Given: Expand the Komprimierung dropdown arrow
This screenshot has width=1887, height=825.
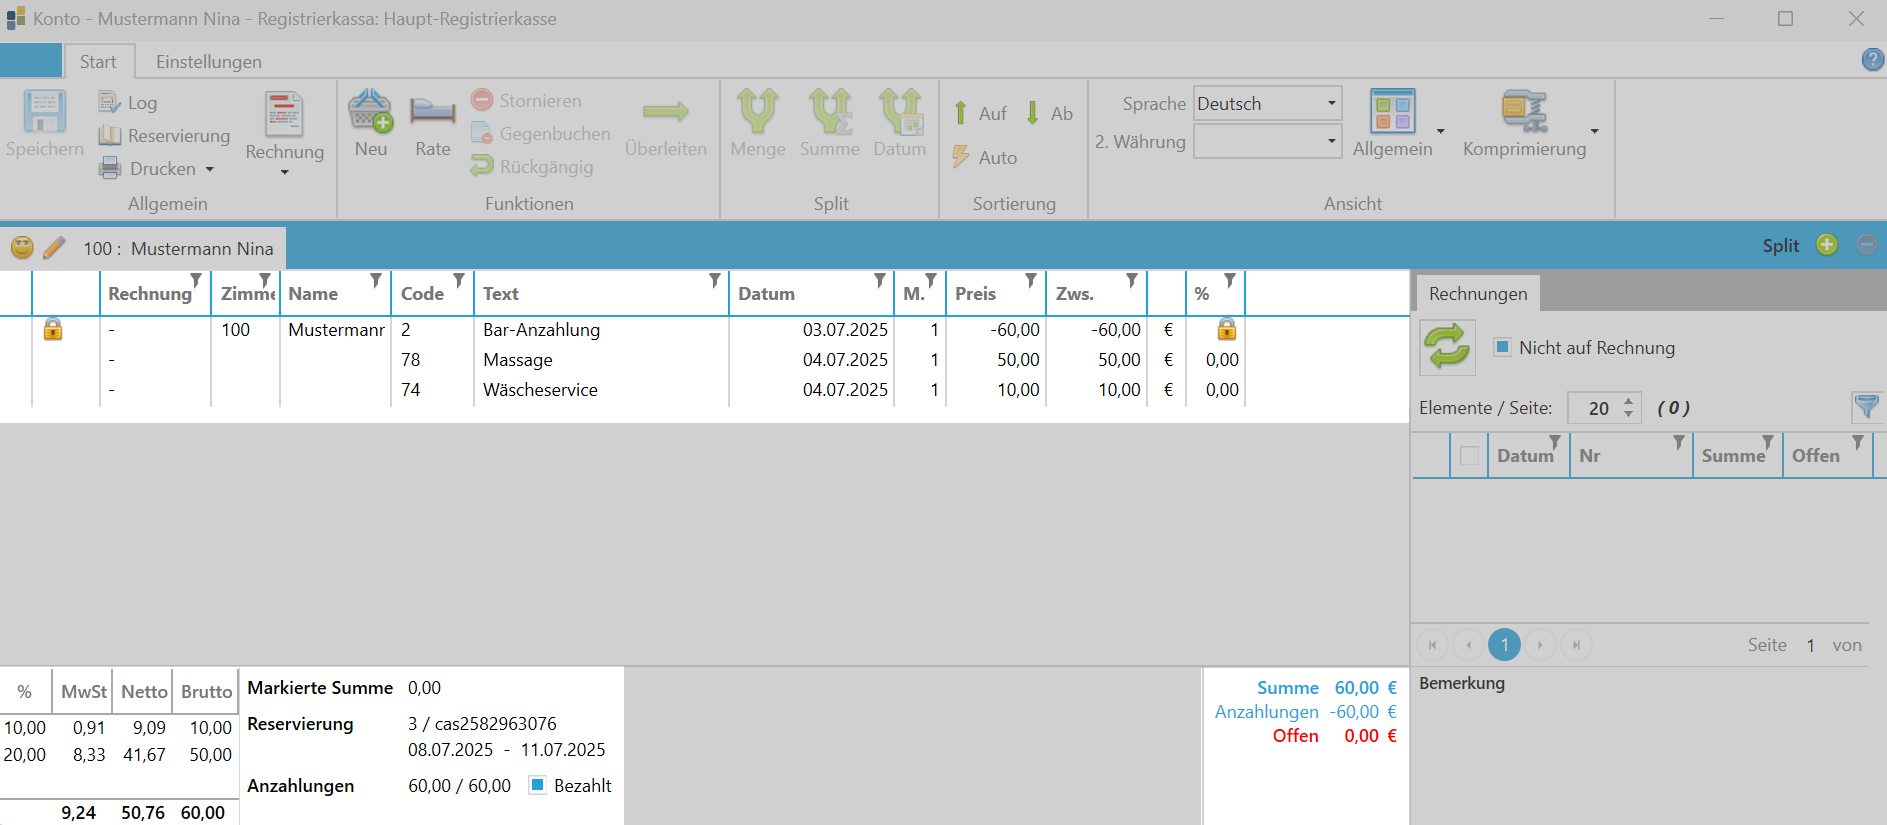Looking at the screenshot, I should 1595,131.
